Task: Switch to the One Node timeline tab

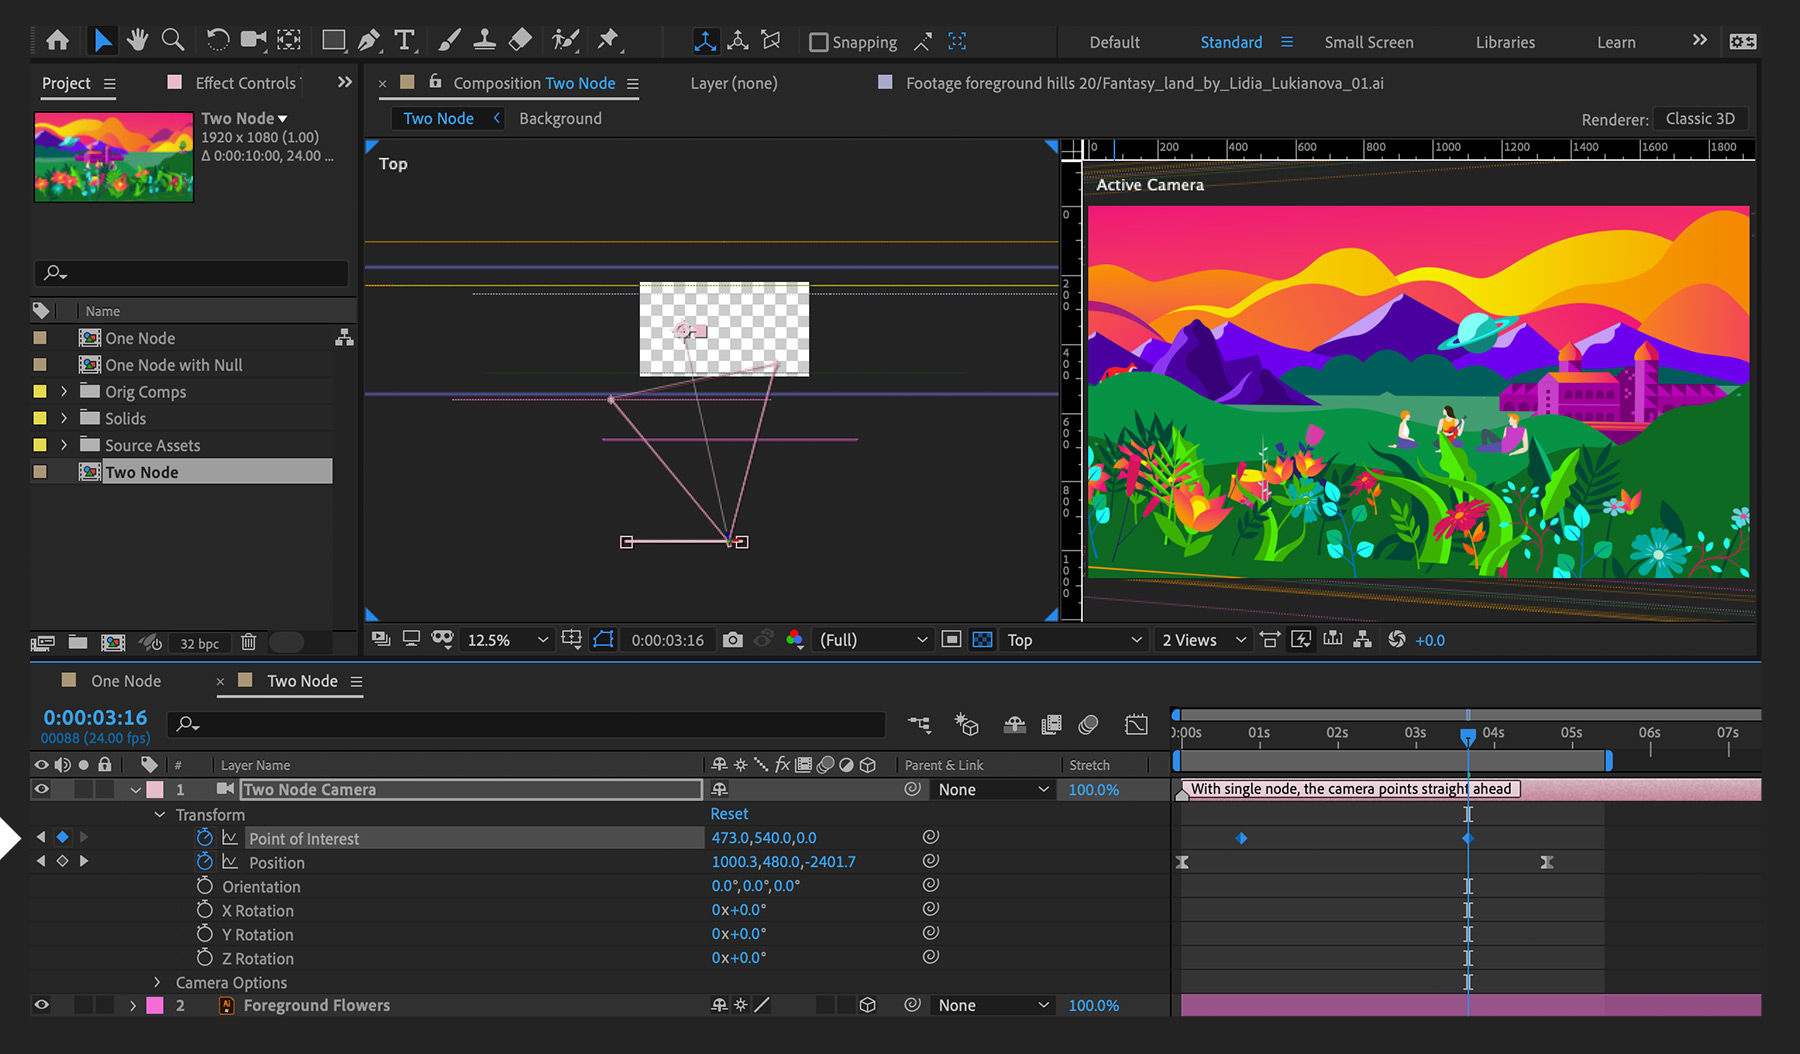Action: click(x=126, y=681)
